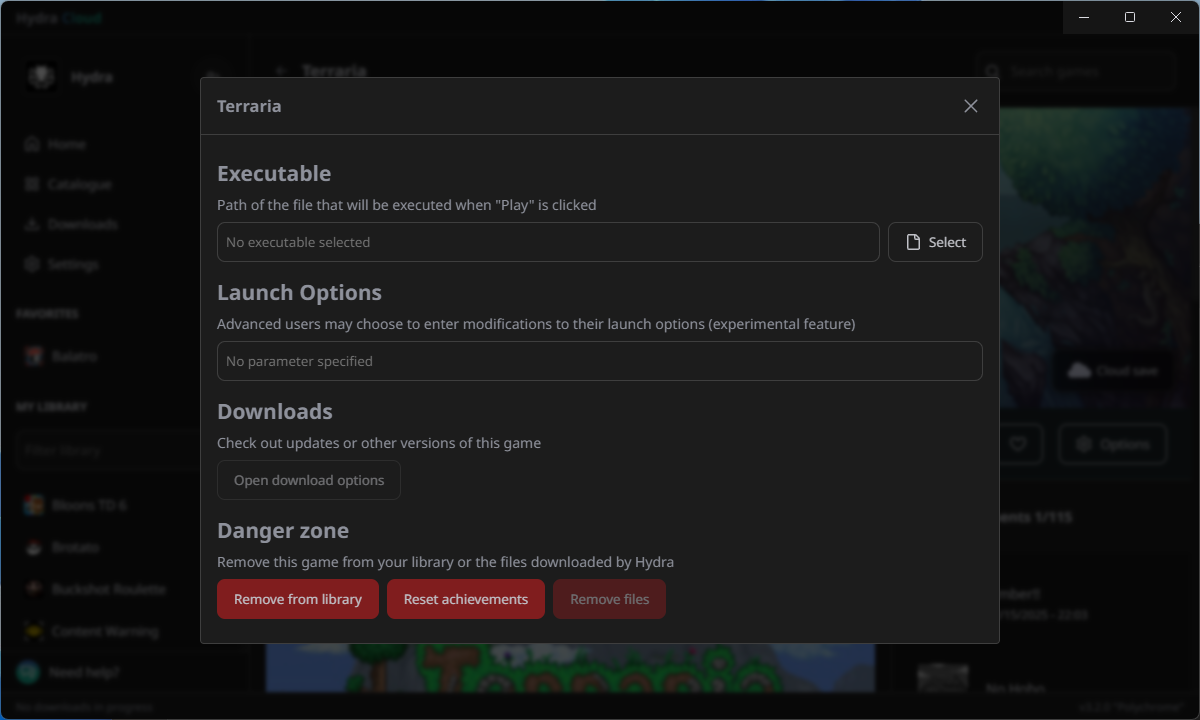The width and height of the screenshot is (1200, 720).
Task: Open Buckshot Roulette from library
Action: 107,590
